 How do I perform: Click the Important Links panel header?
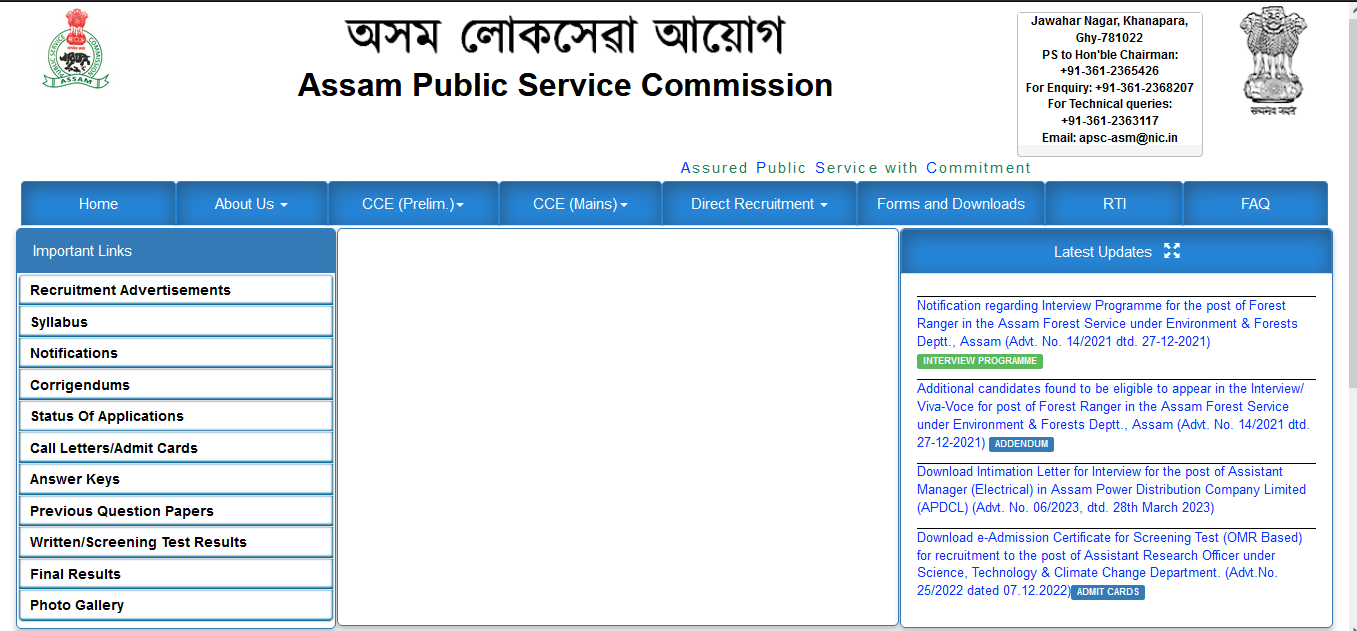(176, 251)
